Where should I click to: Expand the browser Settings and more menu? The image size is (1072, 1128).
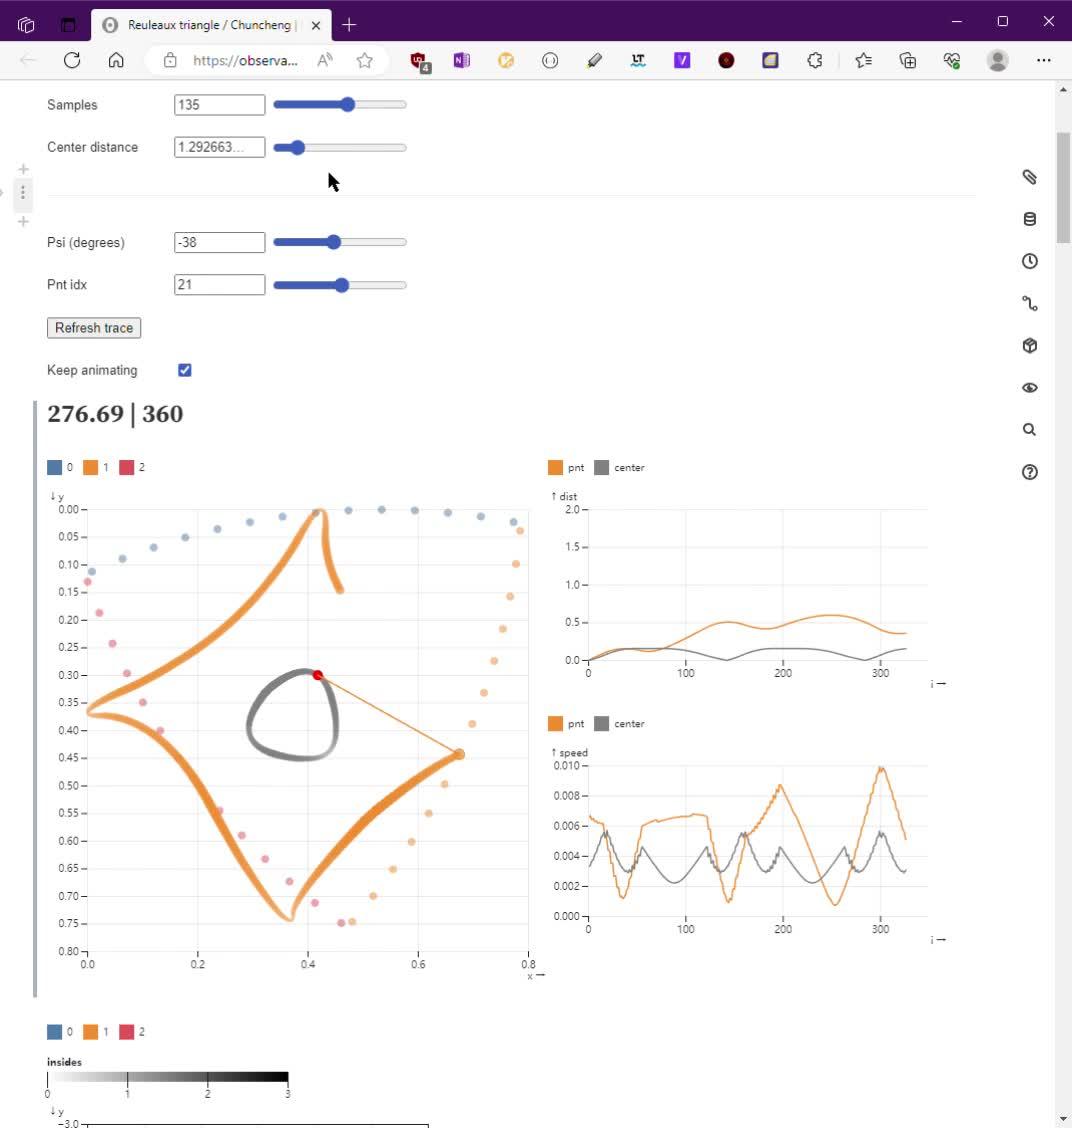coord(1043,60)
